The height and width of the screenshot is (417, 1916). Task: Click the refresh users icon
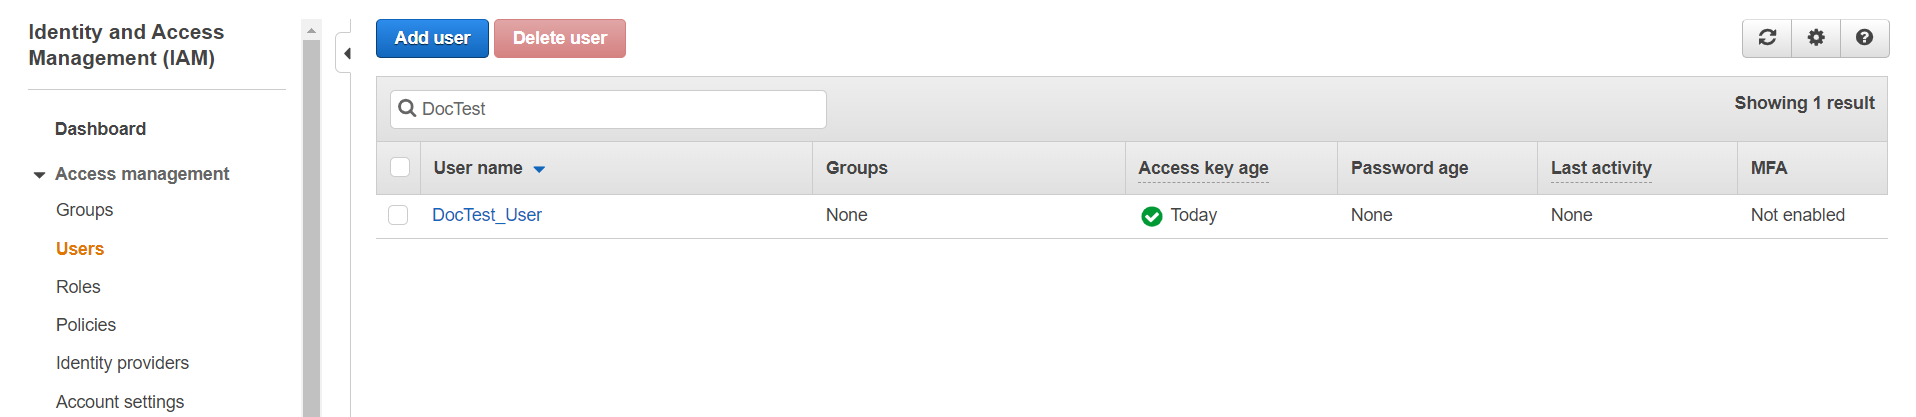(1767, 38)
